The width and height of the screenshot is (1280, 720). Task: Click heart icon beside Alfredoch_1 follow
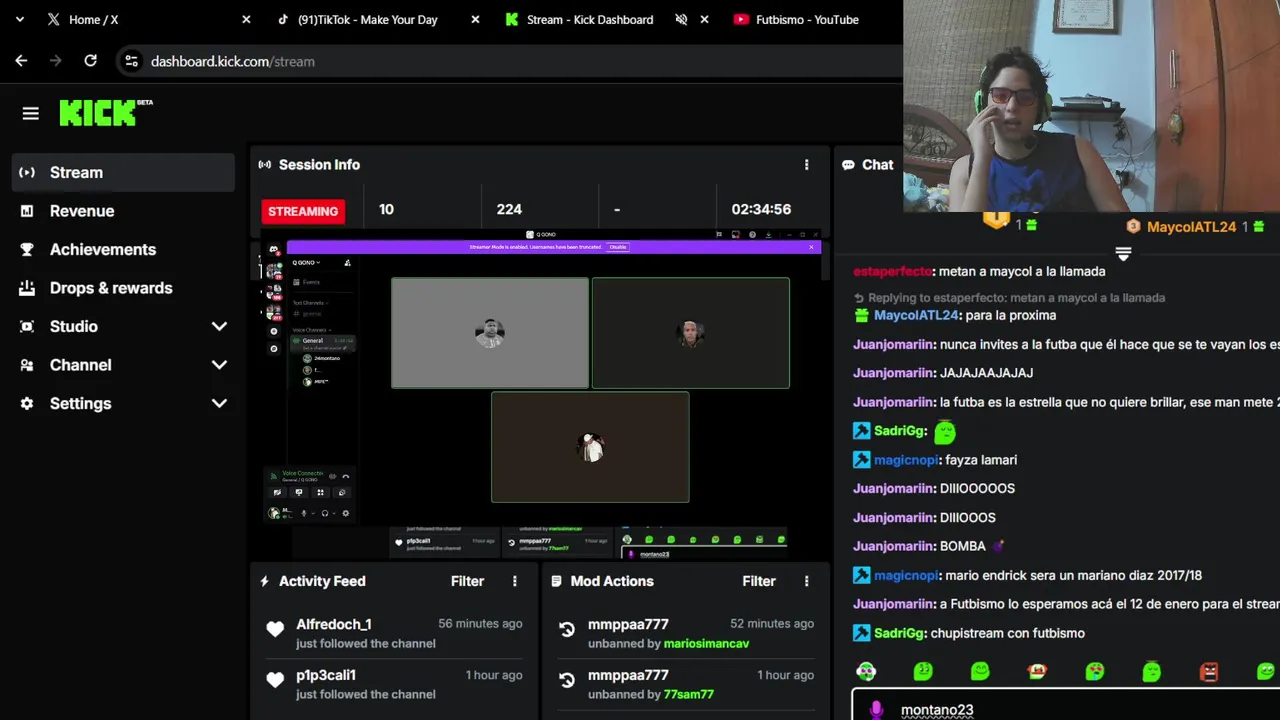(x=275, y=629)
